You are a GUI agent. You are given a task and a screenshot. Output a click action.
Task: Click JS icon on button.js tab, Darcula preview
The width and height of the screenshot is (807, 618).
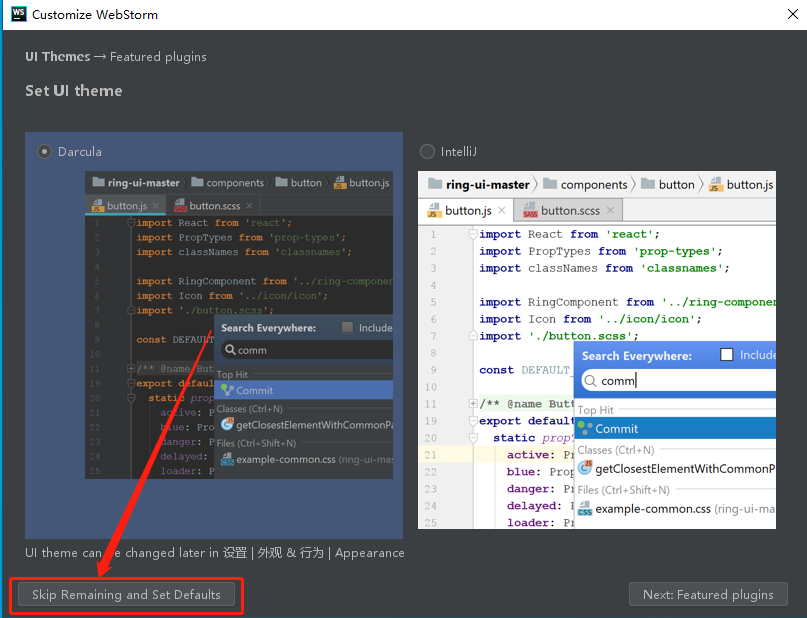[x=97, y=206]
